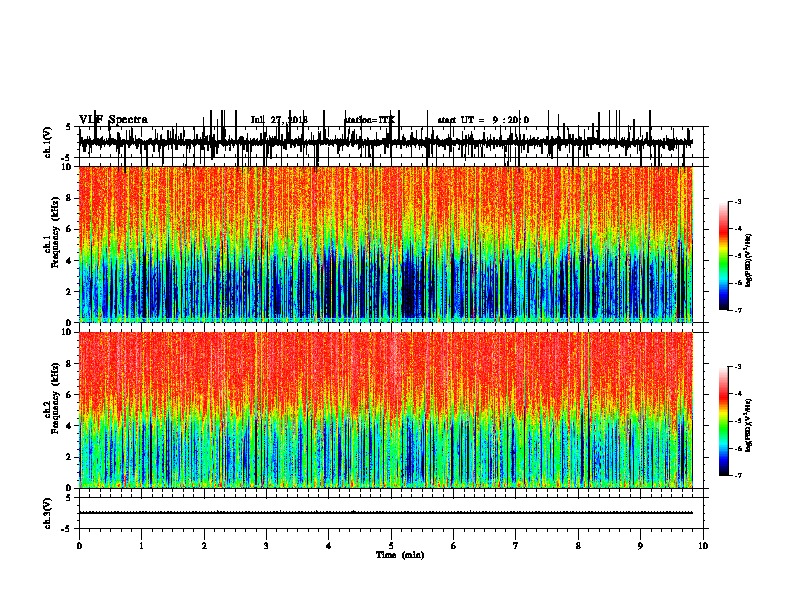Click the "-5" volt tick of the ch.3 panel
Viewport: 792px width, 612px height.
tap(67, 529)
